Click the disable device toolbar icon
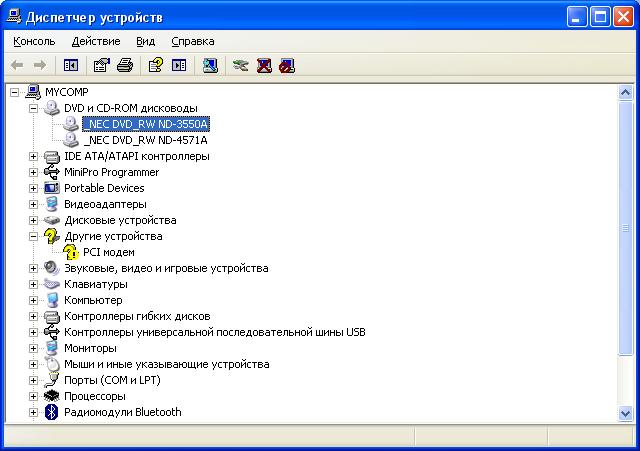This screenshot has width=640, height=451. (x=288, y=66)
